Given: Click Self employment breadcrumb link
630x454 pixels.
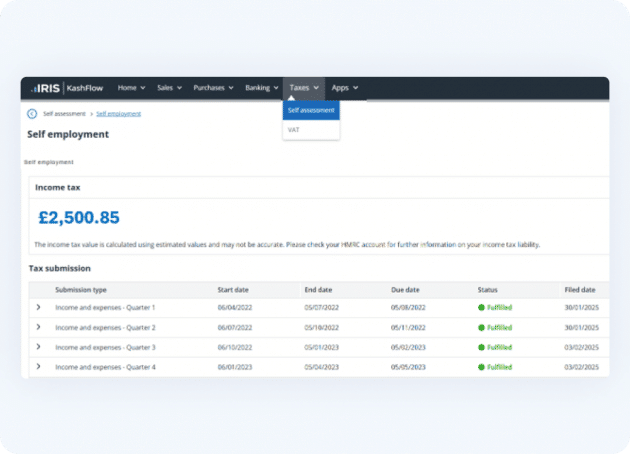Looking at the screenshot, I should pyautogui.click(x=119, y=114).
